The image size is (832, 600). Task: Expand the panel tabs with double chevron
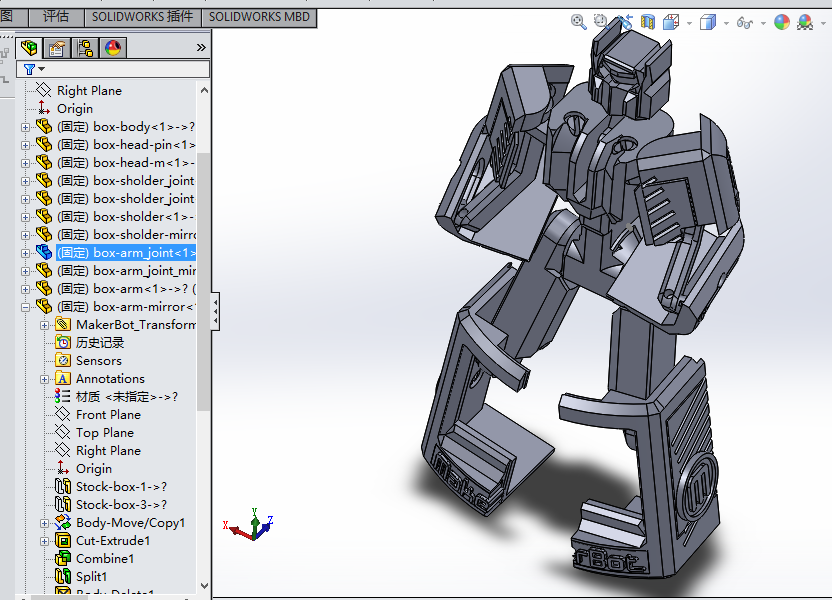tap(201, 47)
